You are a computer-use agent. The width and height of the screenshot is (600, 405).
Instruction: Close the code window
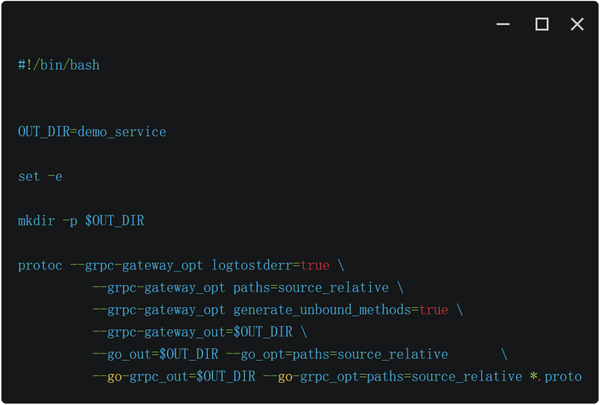point(577,25)
